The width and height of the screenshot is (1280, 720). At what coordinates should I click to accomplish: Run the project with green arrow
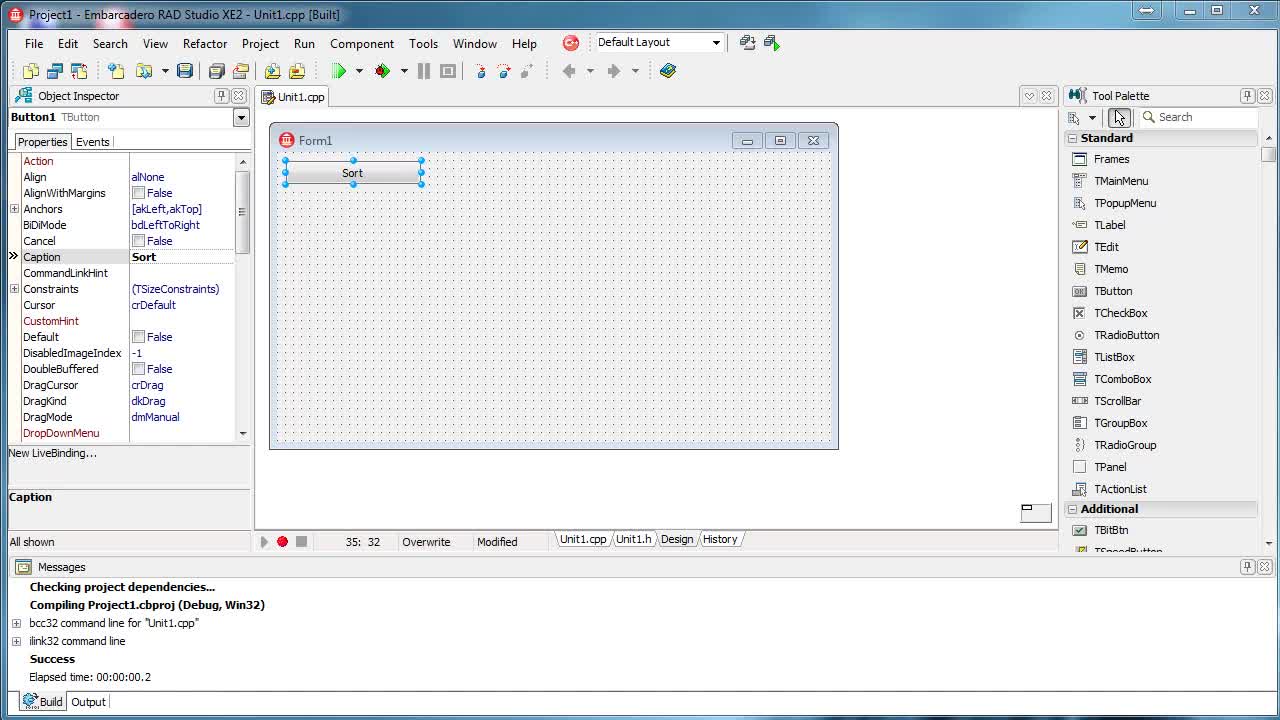[x=339, y=71]
